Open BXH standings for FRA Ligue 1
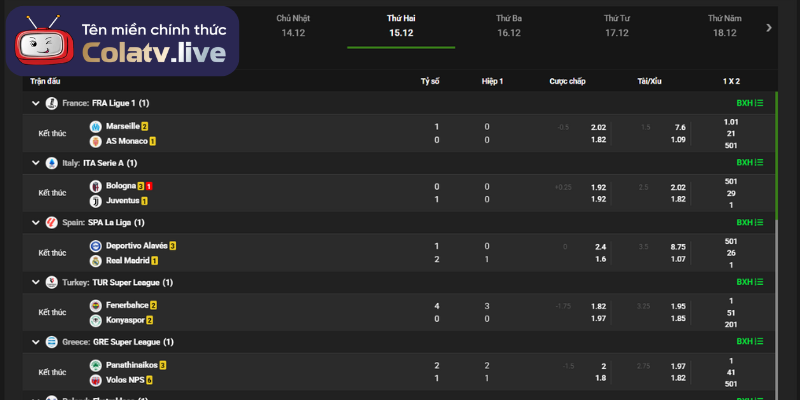The height and width of the screenshot is (400, 800). (749, 103)
